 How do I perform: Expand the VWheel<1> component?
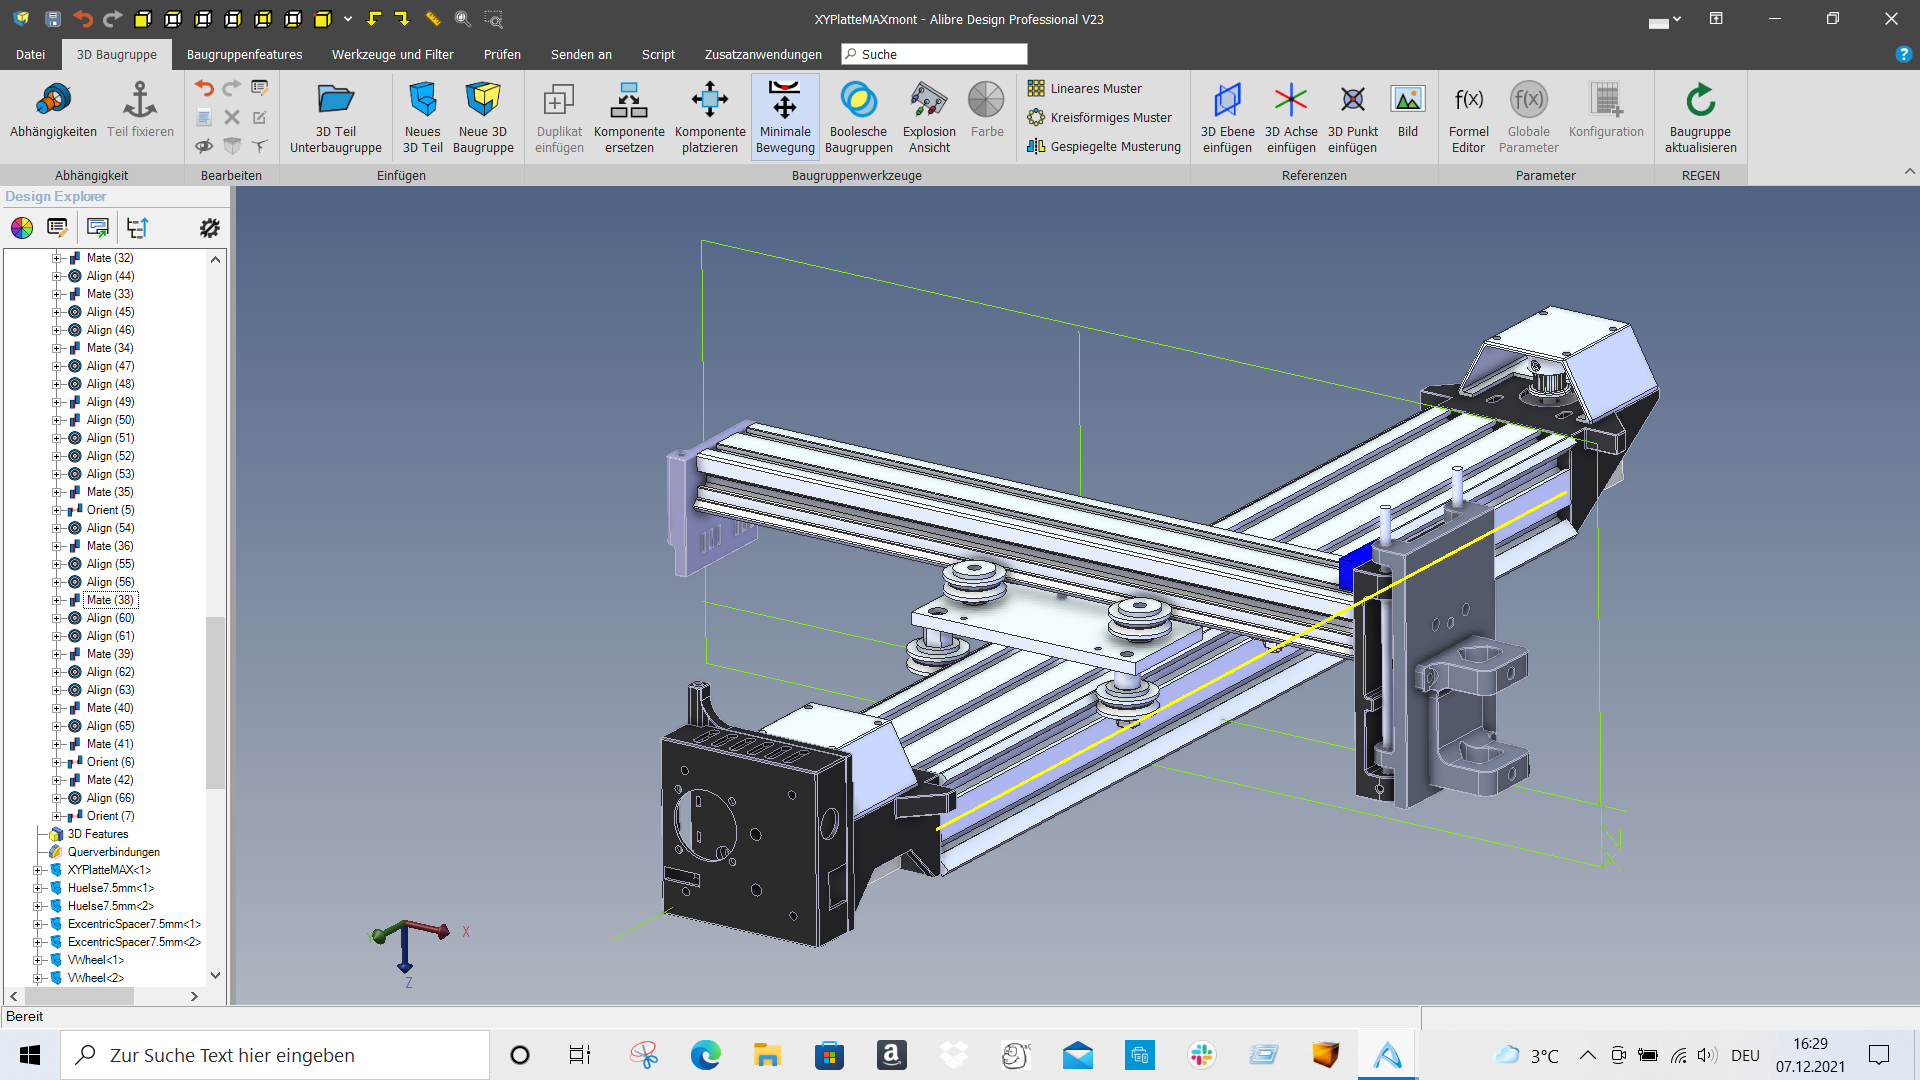pos(38,960)
